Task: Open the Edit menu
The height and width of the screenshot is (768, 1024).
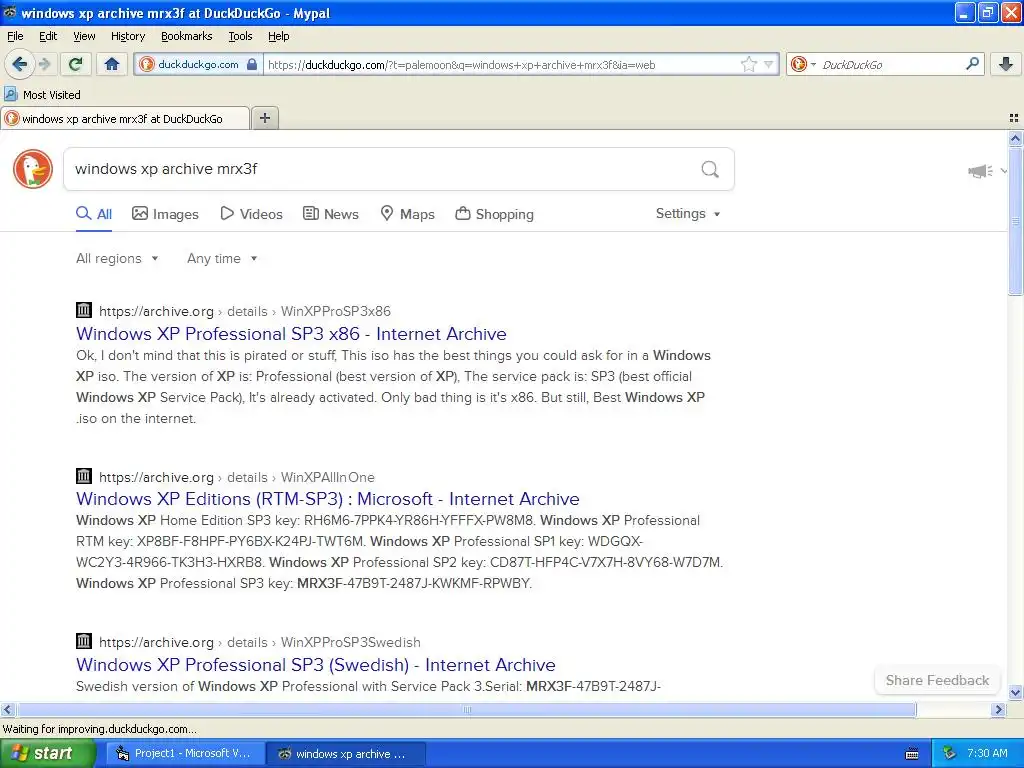Action: [x=48, y=36]
